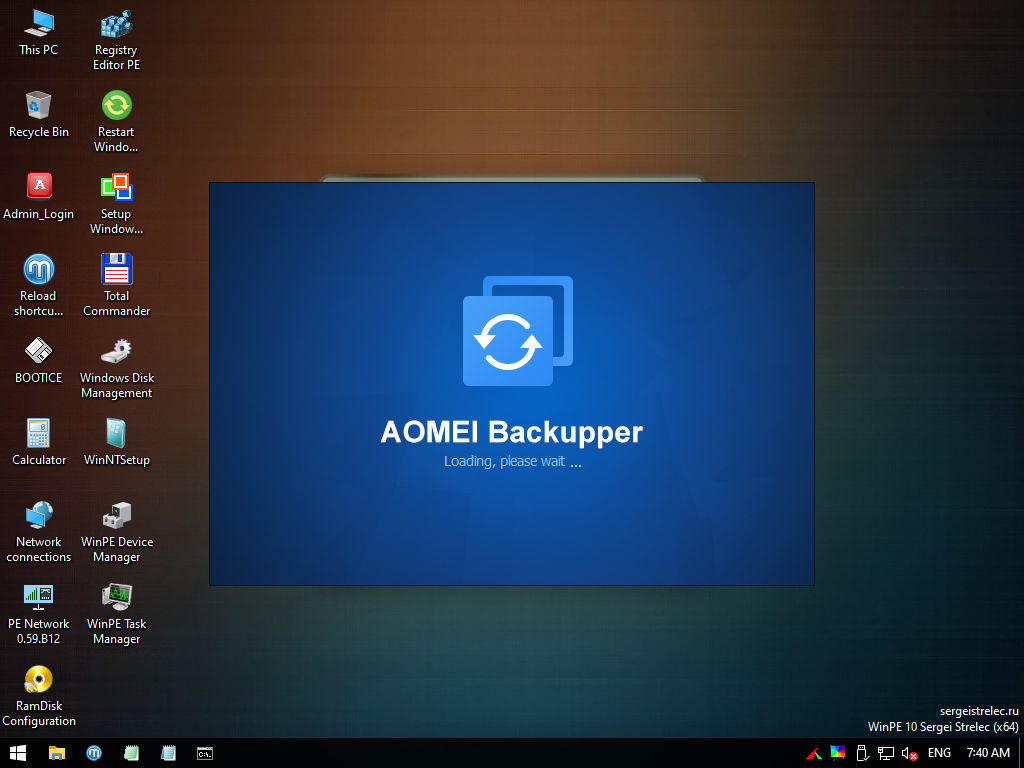Click the blue round M taskbar icon

coord(94,753)
